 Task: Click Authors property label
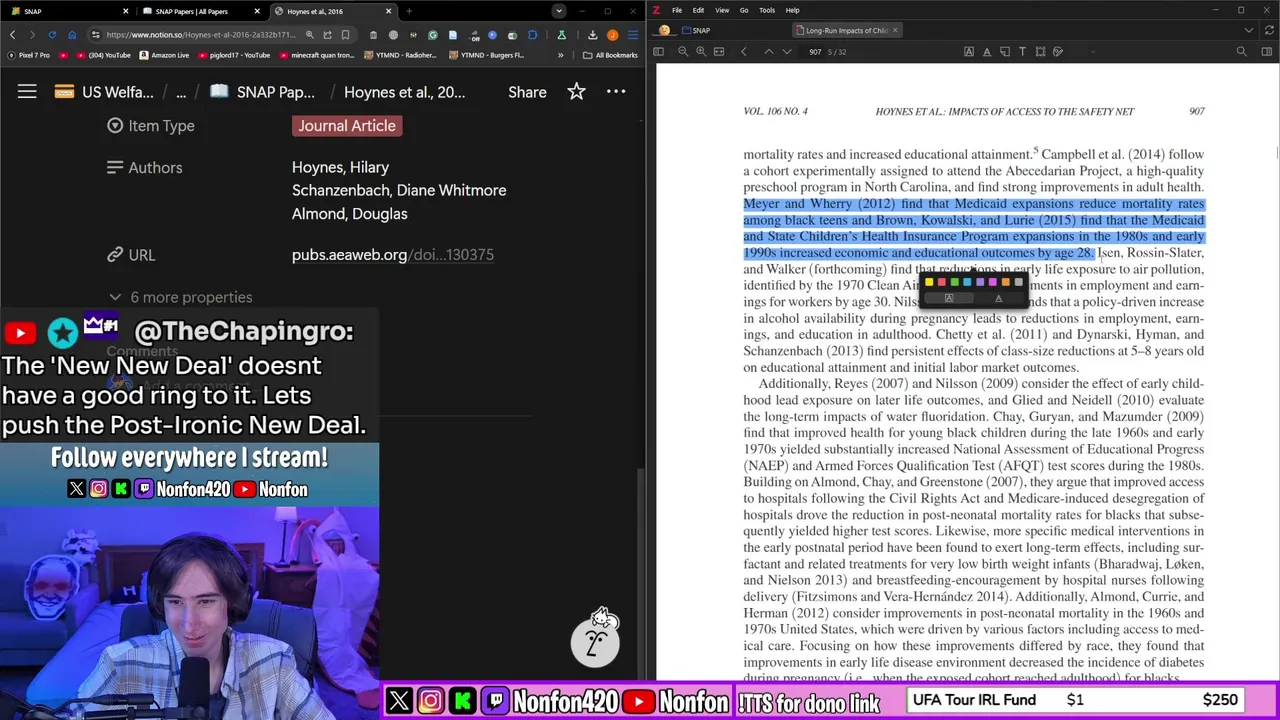click(x=144, y=168)
